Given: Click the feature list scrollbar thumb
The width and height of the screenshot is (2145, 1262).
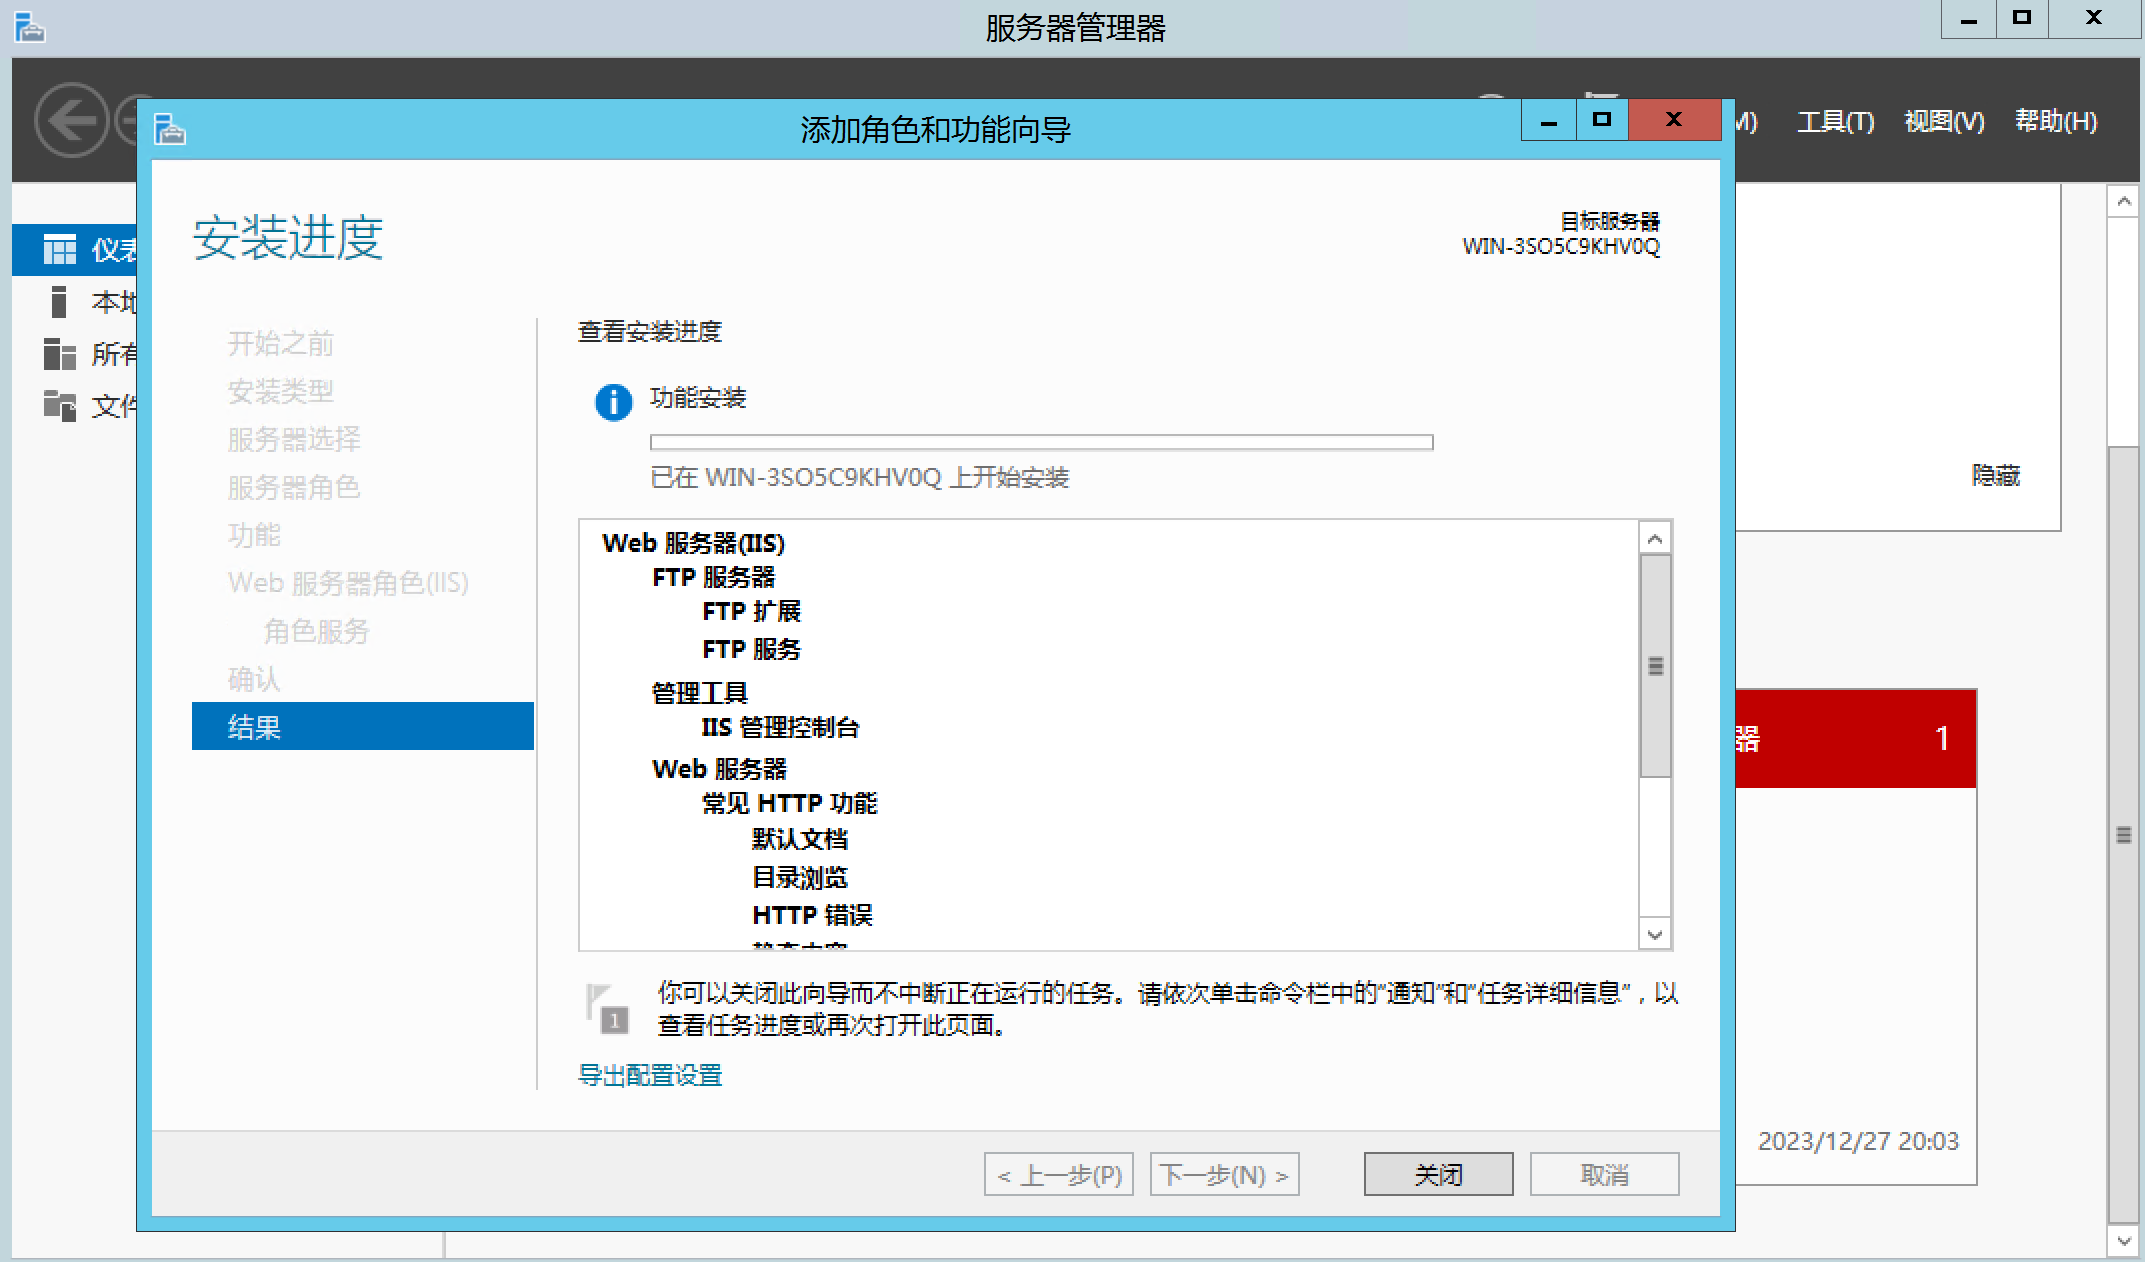Looking at the screenshot, I should tap(1655, 666).
